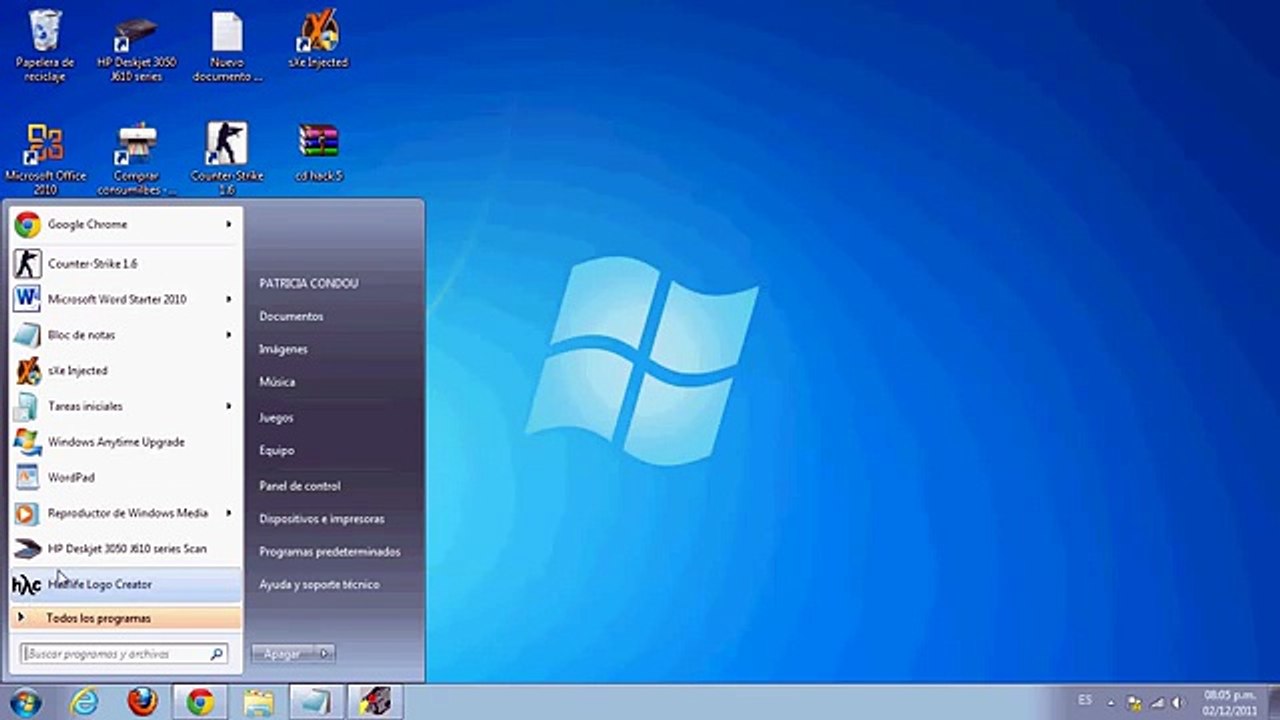Open Mozilla Firefox from the taskbar
This screenshot has width=1280, height=720.
[142, 702]
